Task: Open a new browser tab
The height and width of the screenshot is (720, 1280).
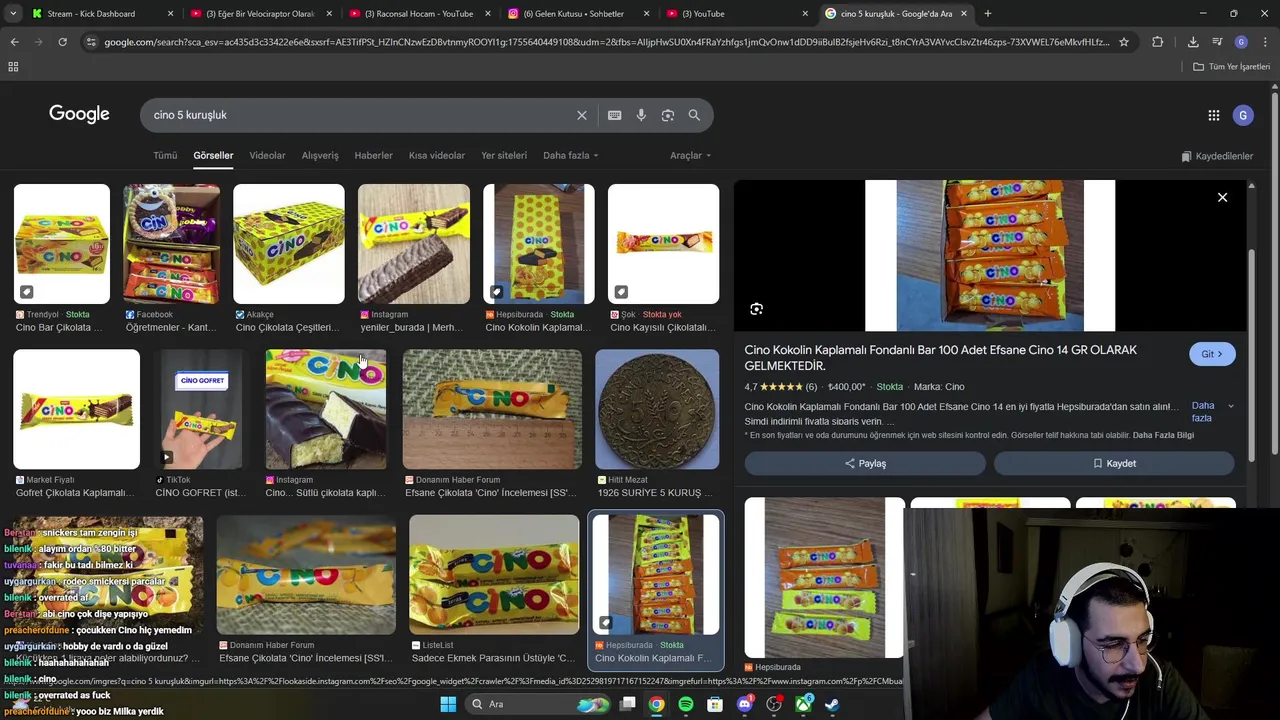Action: pyautogui.click(x=987, y=14)
